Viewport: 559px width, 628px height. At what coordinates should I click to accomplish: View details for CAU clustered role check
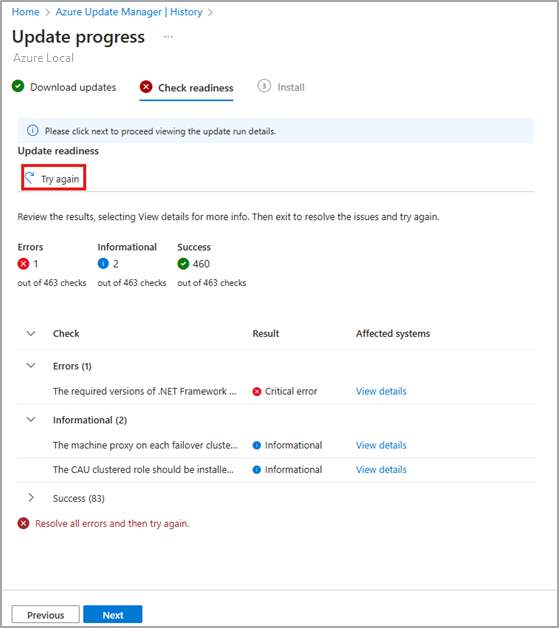[381, 470]
